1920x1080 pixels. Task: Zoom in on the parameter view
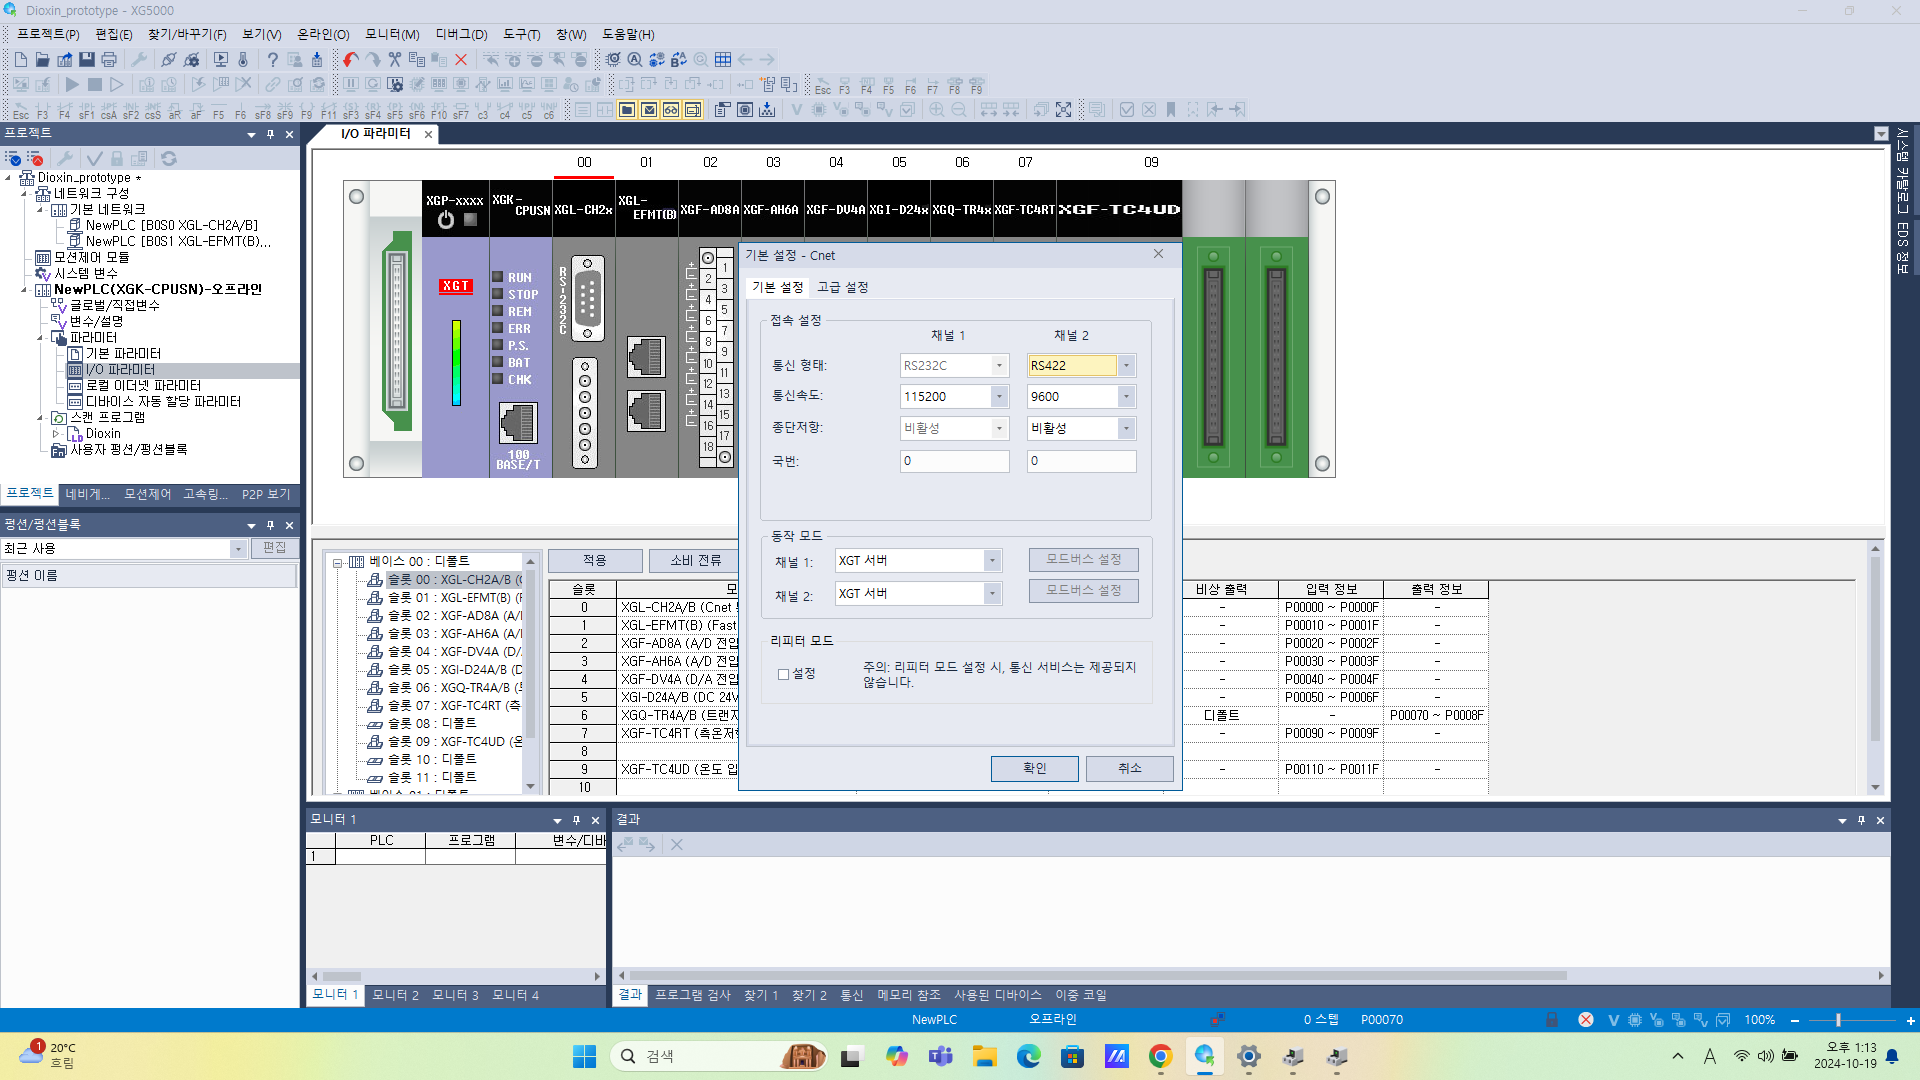[935, 109]
